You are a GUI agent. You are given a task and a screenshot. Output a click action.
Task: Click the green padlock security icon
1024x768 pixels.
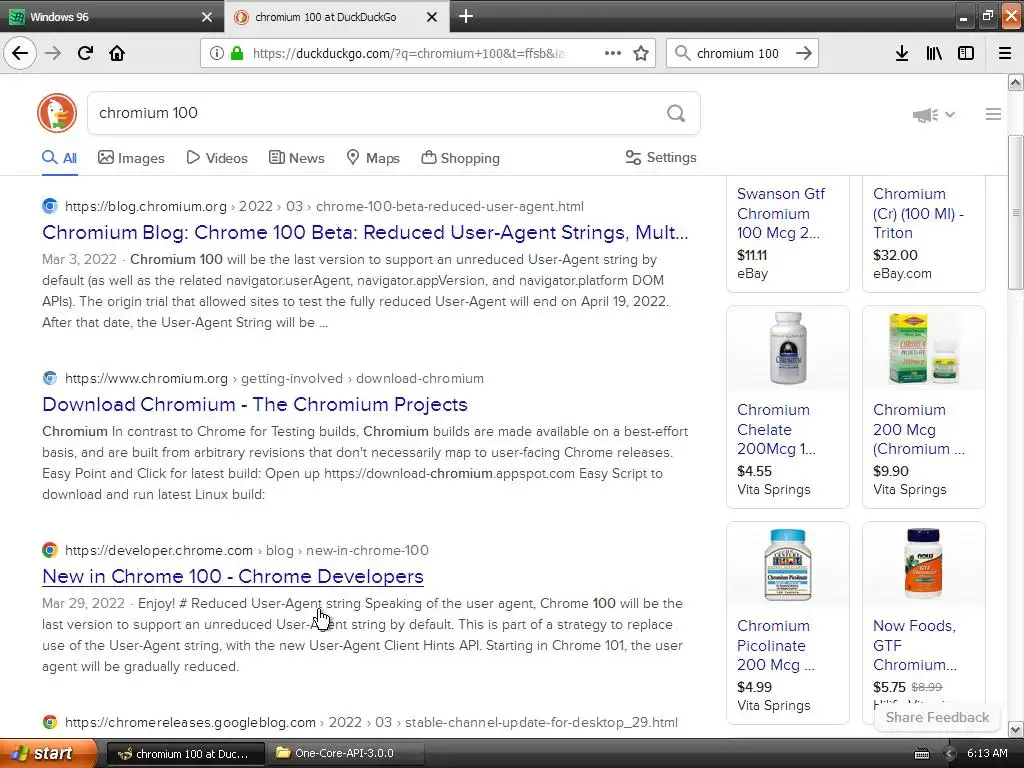pyautogui.click(x=237, y=54)
